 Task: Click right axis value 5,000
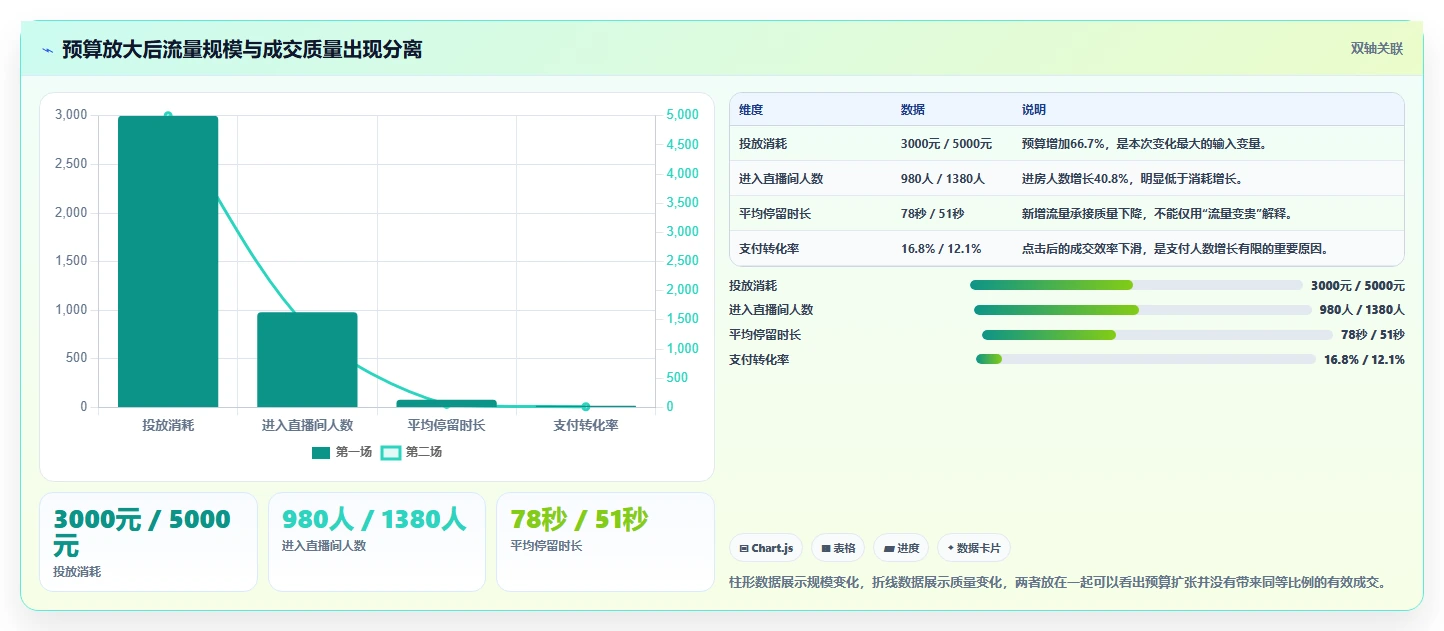coord(682,115)
